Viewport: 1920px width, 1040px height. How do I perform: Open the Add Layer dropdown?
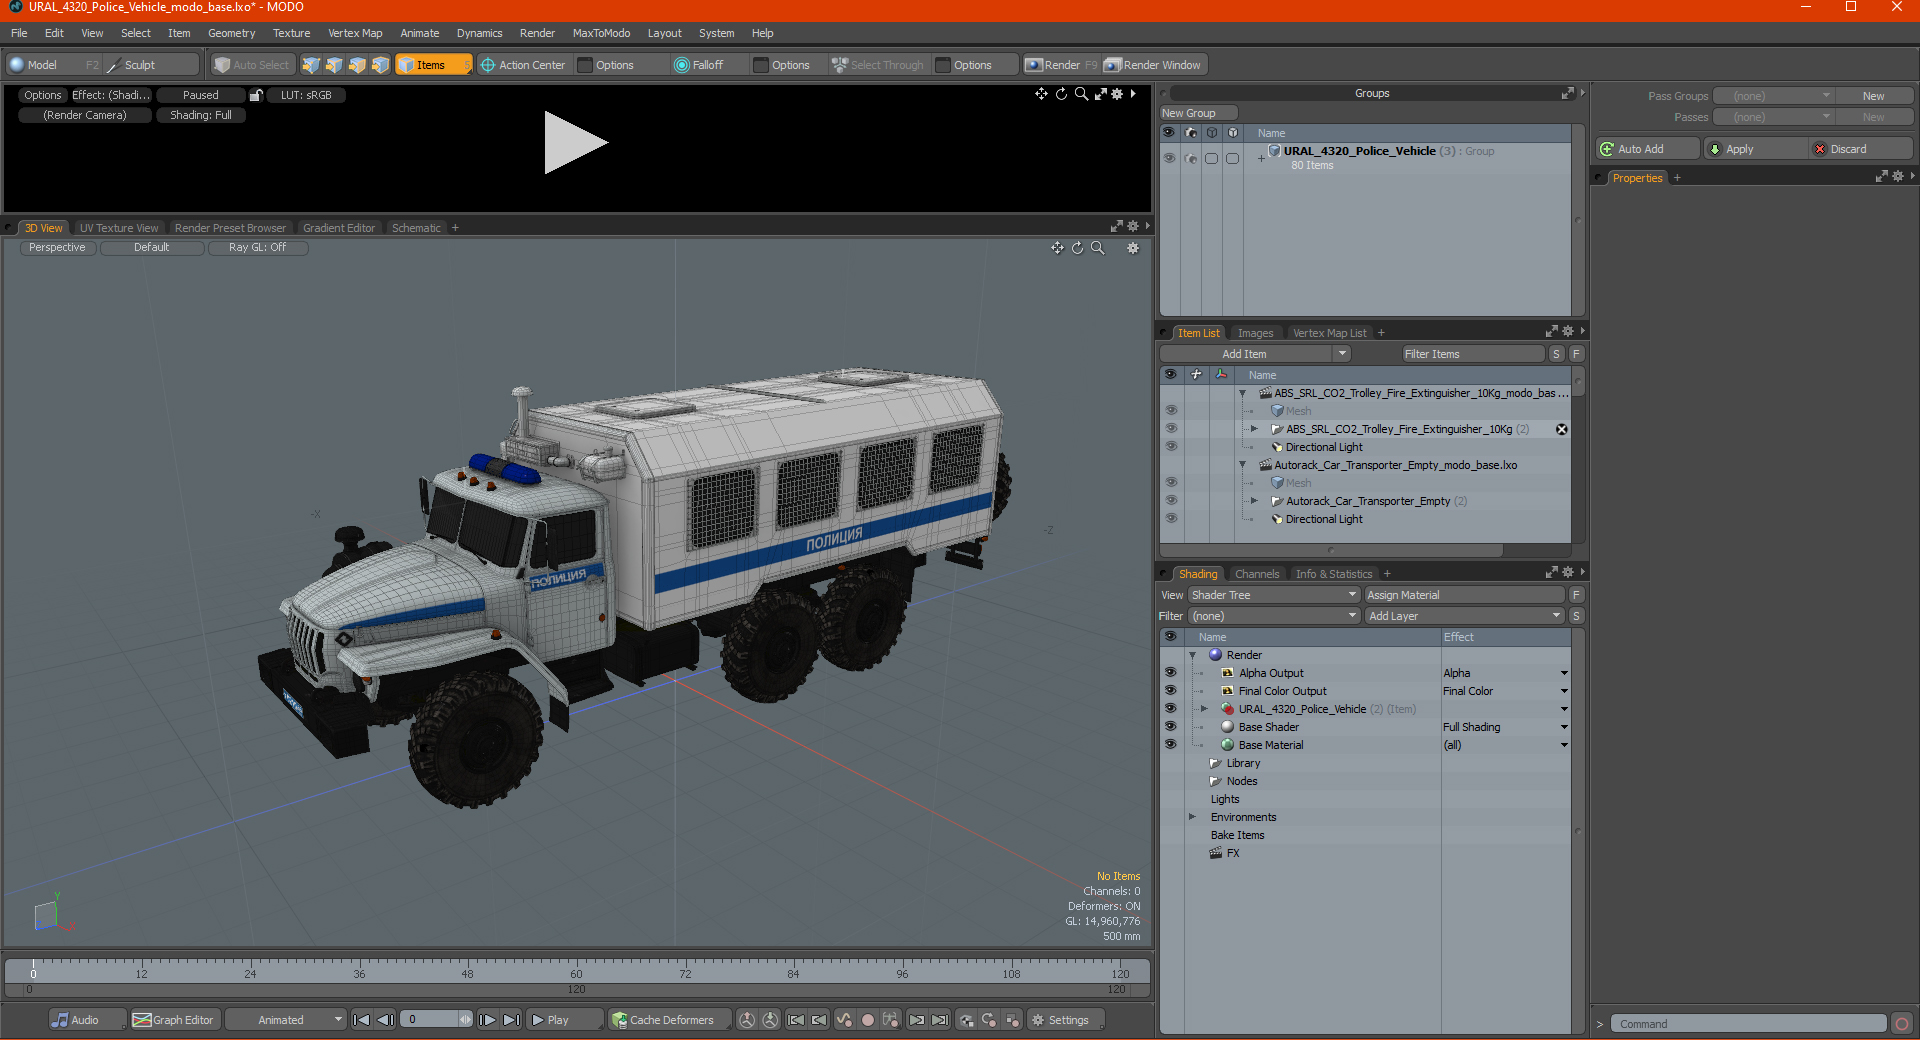[1464, 616]
